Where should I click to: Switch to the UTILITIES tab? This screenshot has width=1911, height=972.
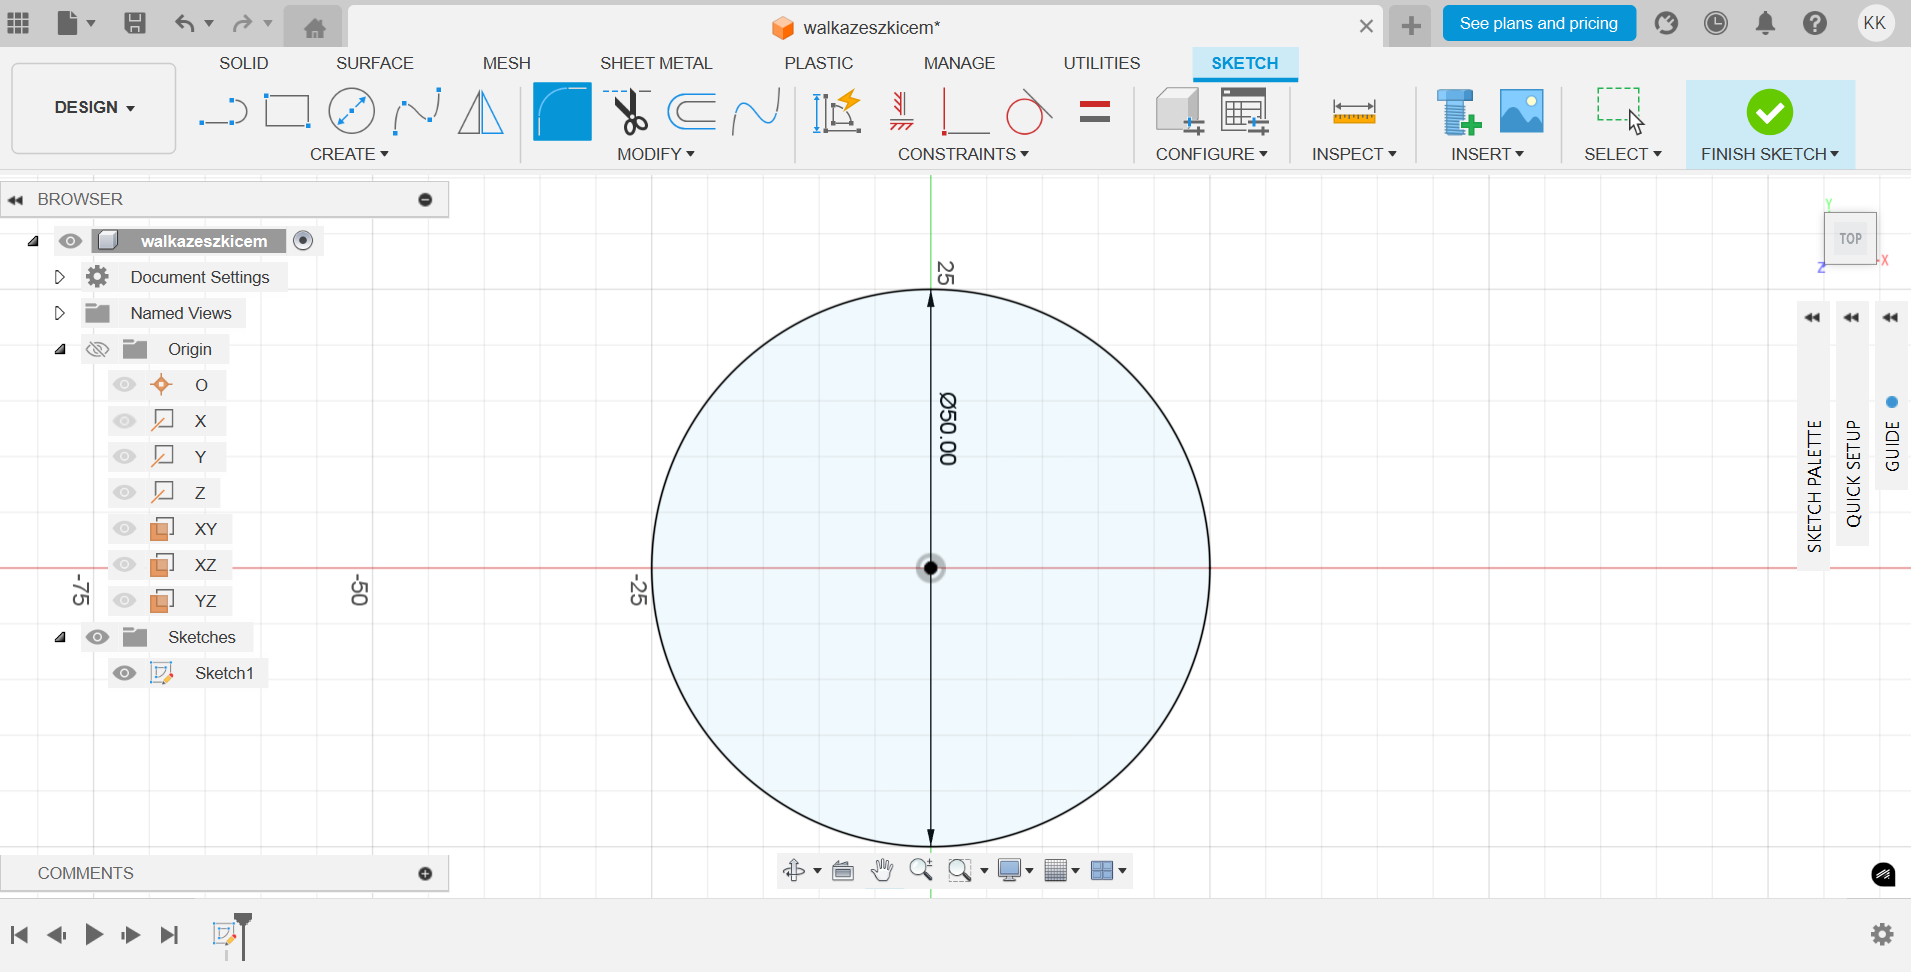tap(1102, 63)
